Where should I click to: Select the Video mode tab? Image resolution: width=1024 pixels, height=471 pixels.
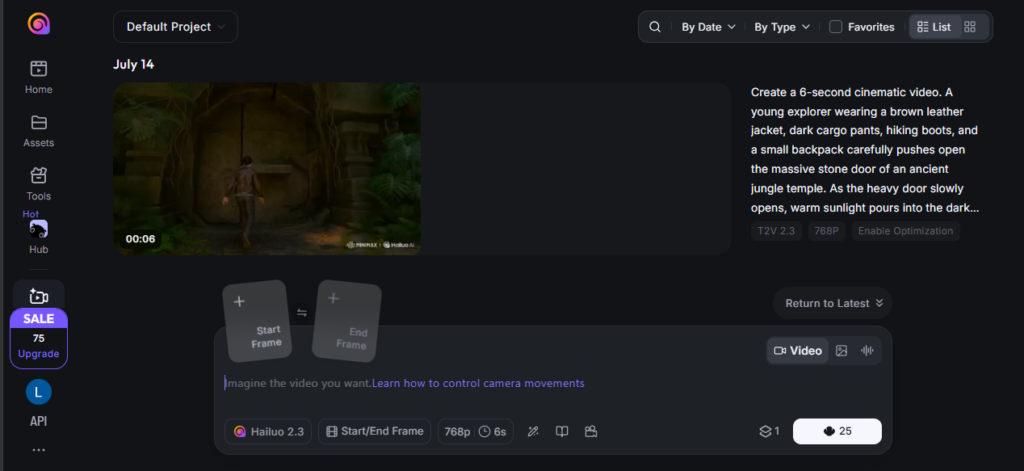[x=797, y=351]
